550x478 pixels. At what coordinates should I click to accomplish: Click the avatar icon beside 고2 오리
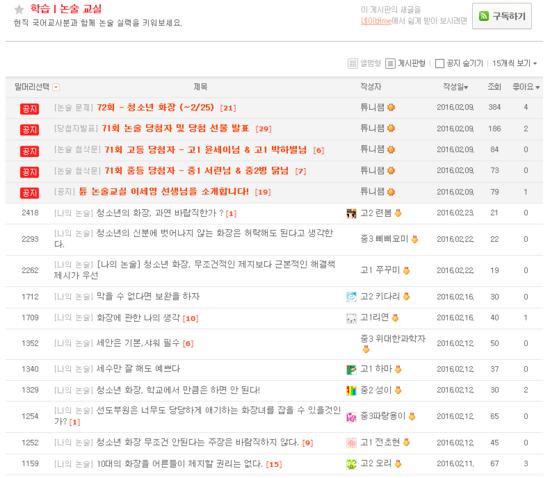click(x=351, y=464)
